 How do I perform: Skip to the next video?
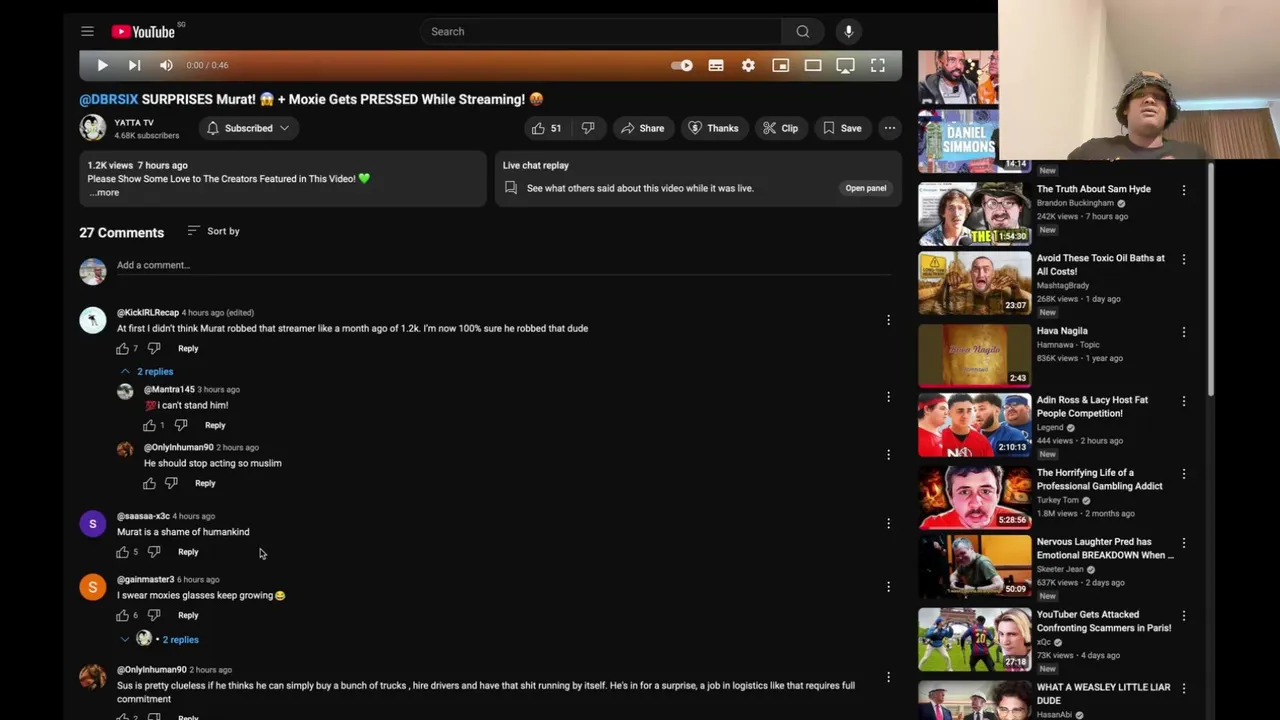tap(134, 65)
